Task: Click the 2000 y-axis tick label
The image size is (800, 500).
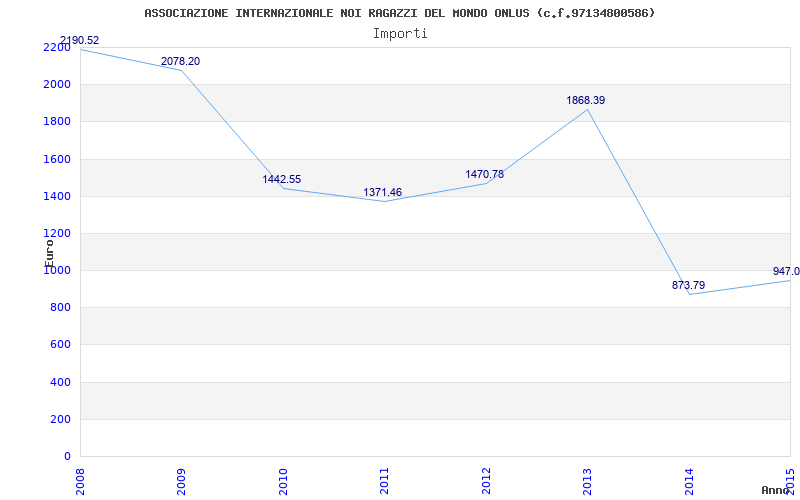Action: coord(57,85)
